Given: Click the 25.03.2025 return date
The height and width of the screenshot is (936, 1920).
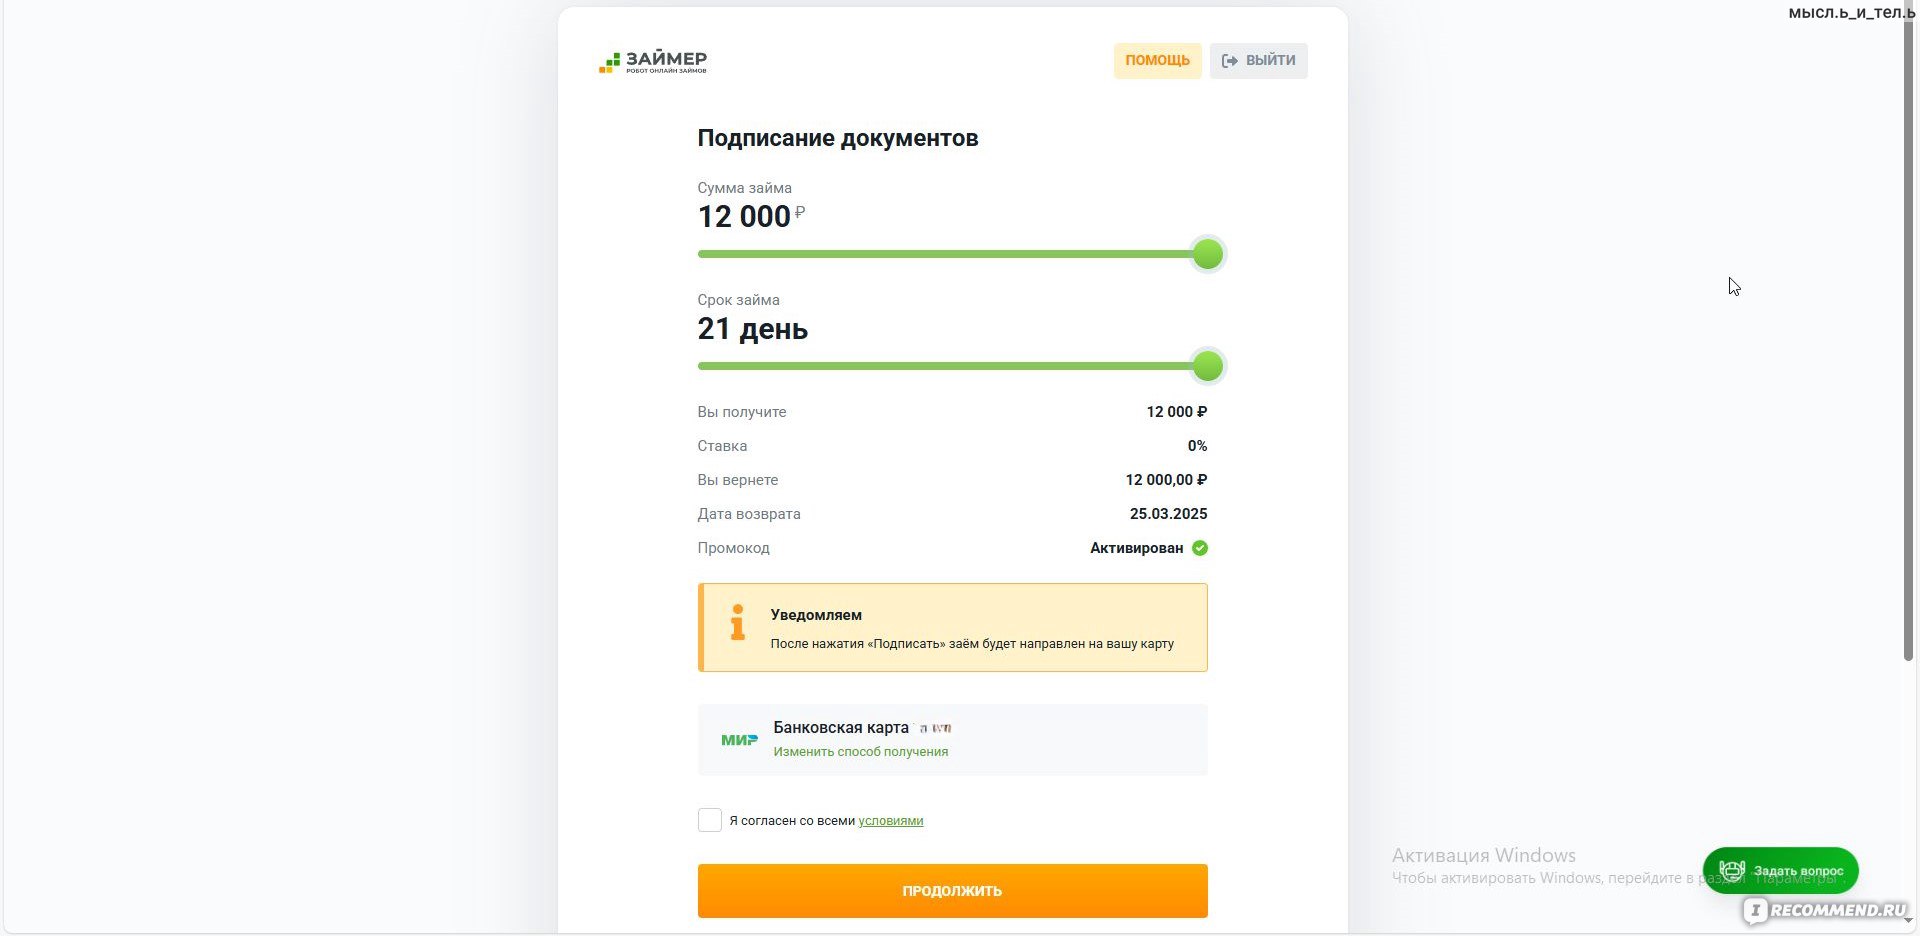Looking at the screenshot, I should (1168, 514).
